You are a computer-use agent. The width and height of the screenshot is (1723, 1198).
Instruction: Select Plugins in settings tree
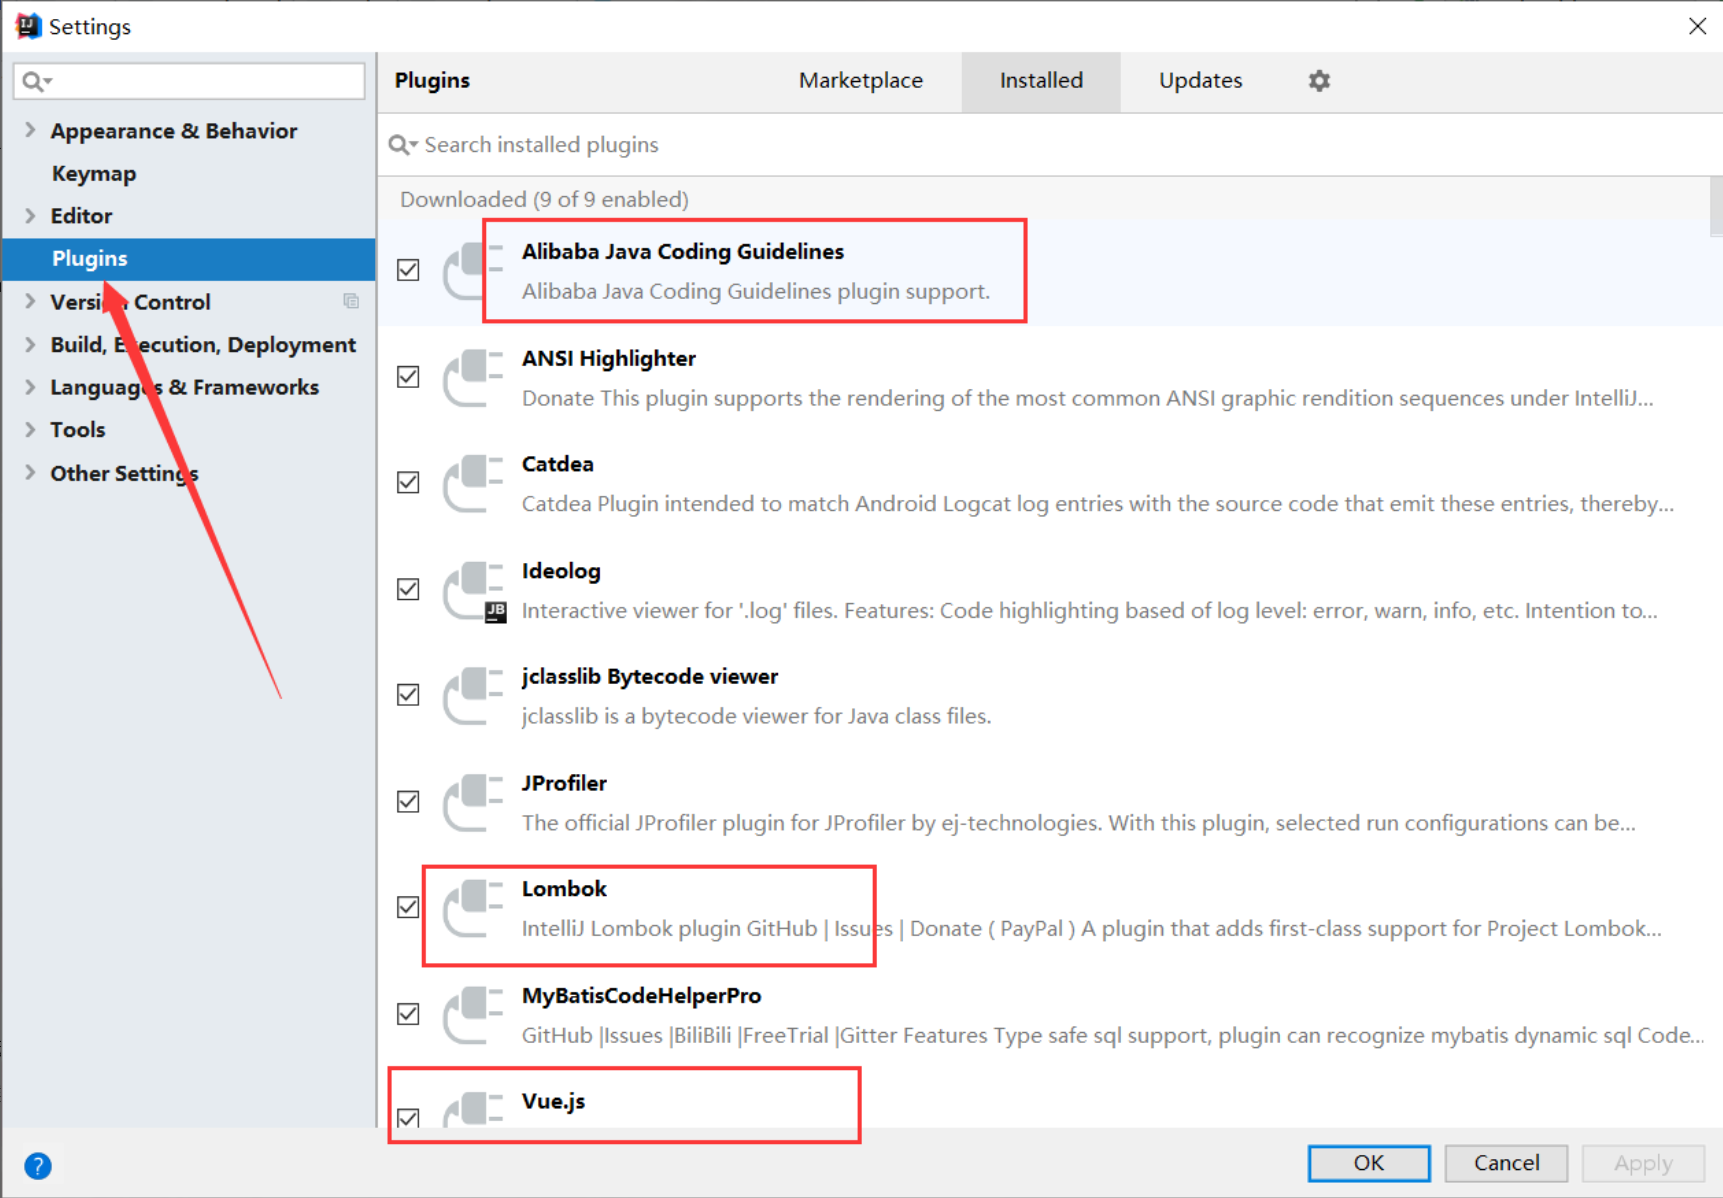(189, 258)
